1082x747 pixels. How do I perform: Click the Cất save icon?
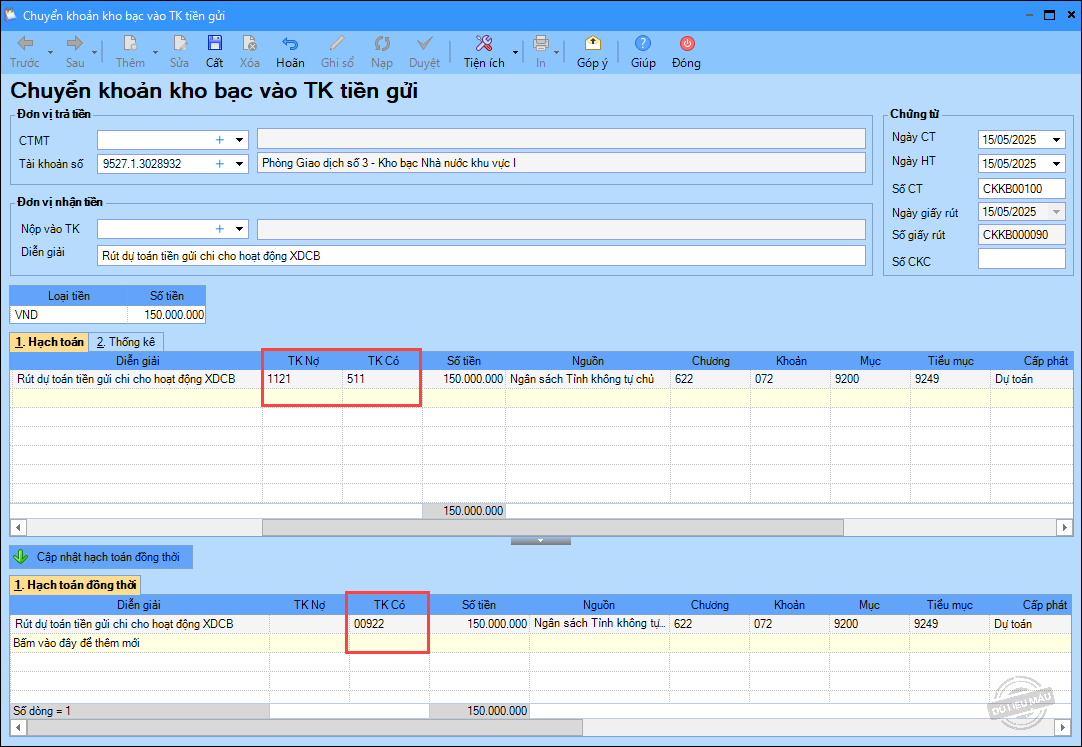click(x=215, y=44)
